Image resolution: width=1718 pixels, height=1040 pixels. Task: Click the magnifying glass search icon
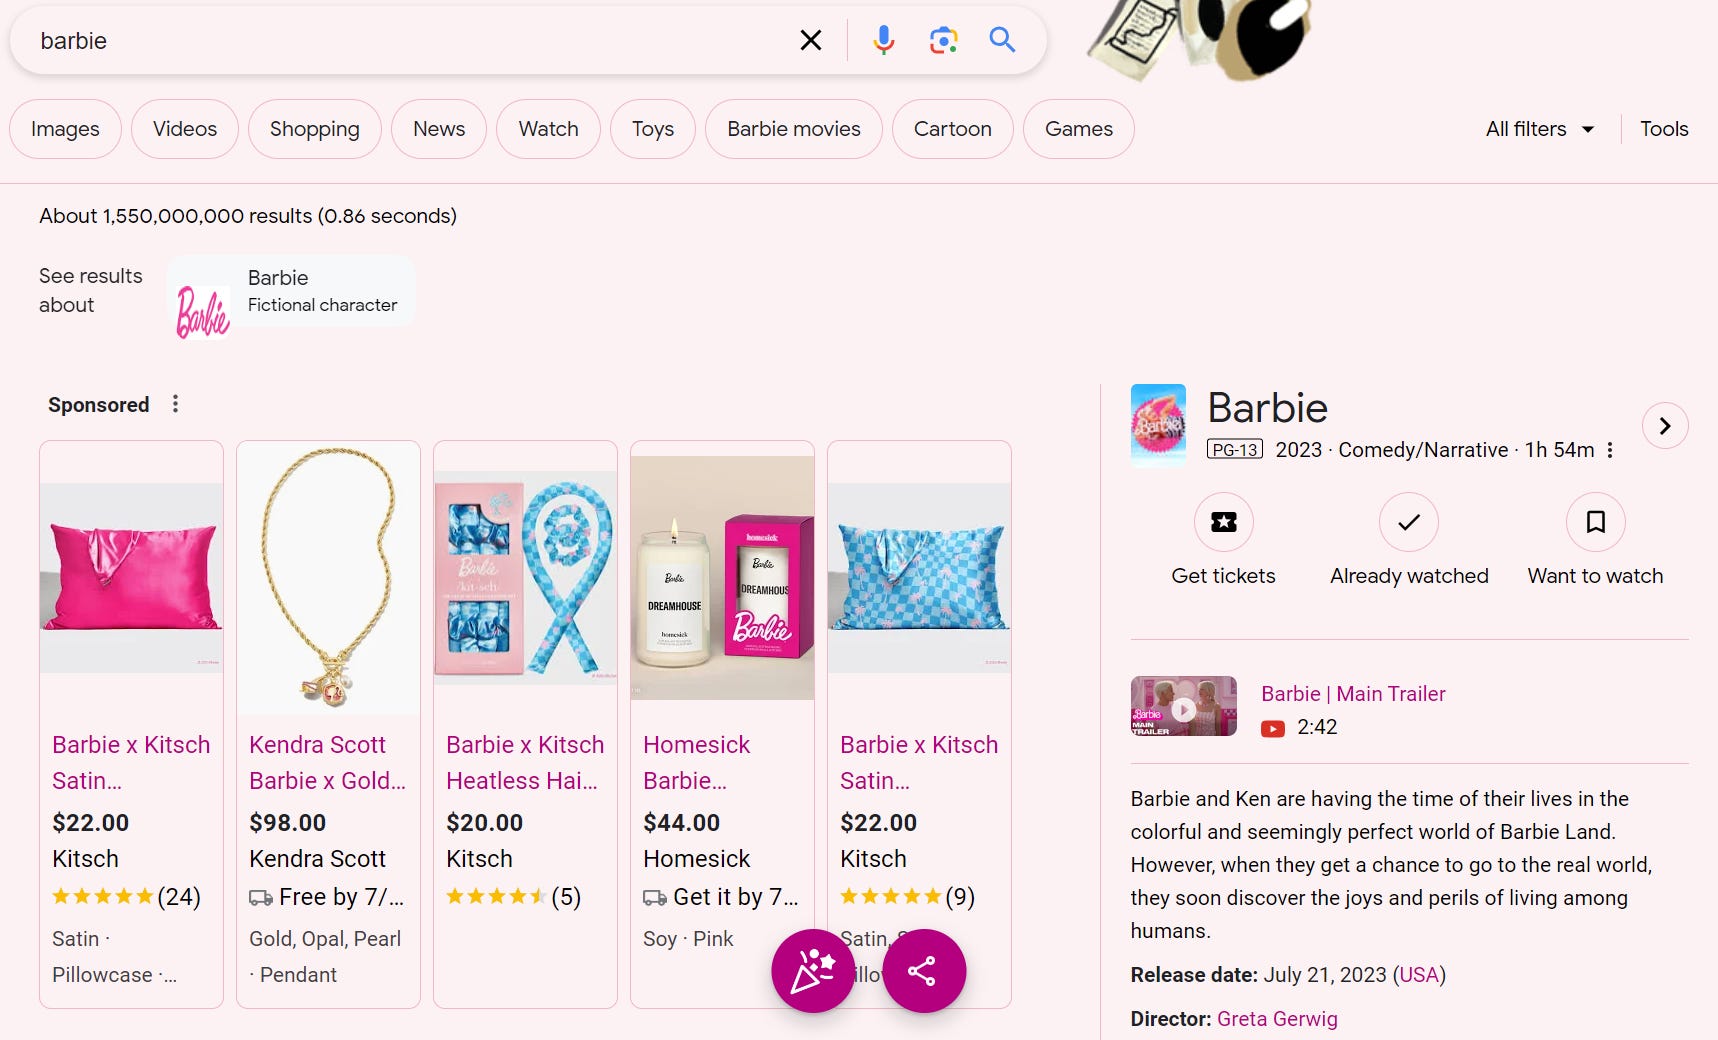(1002, 40)
